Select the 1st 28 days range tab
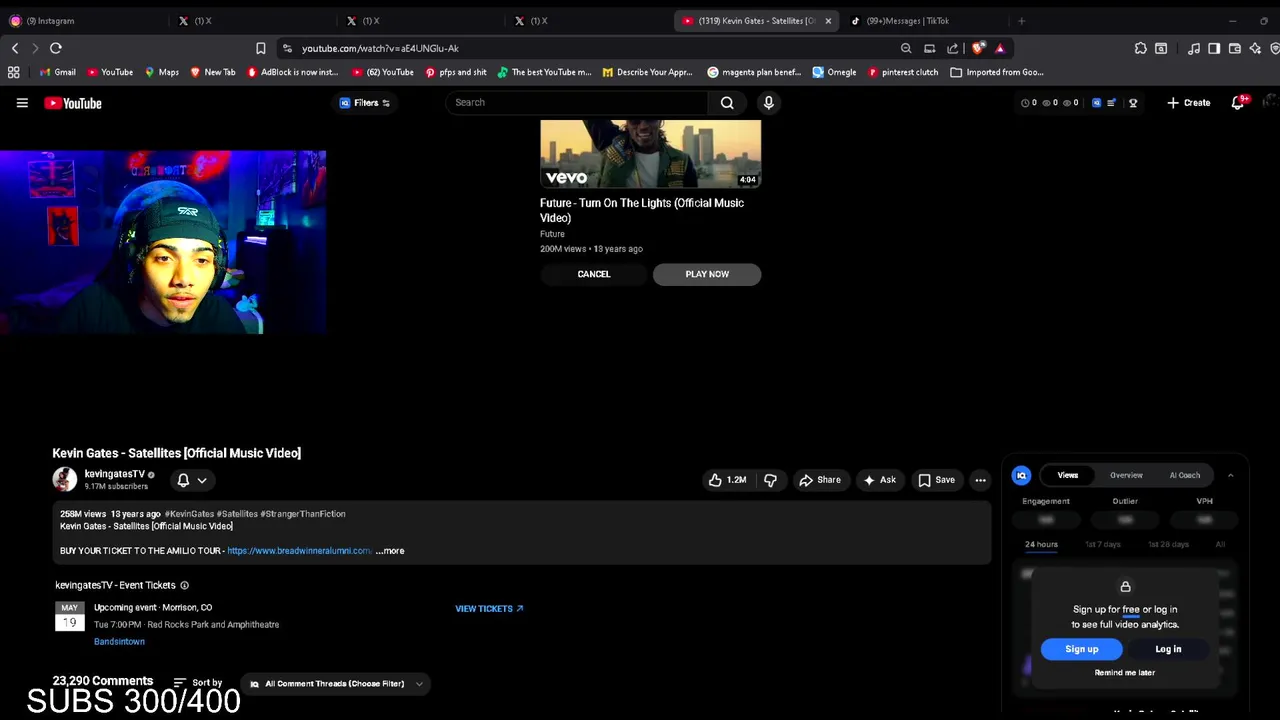Viewport: 1280px width, 720px height. (x=1168, y=545)
